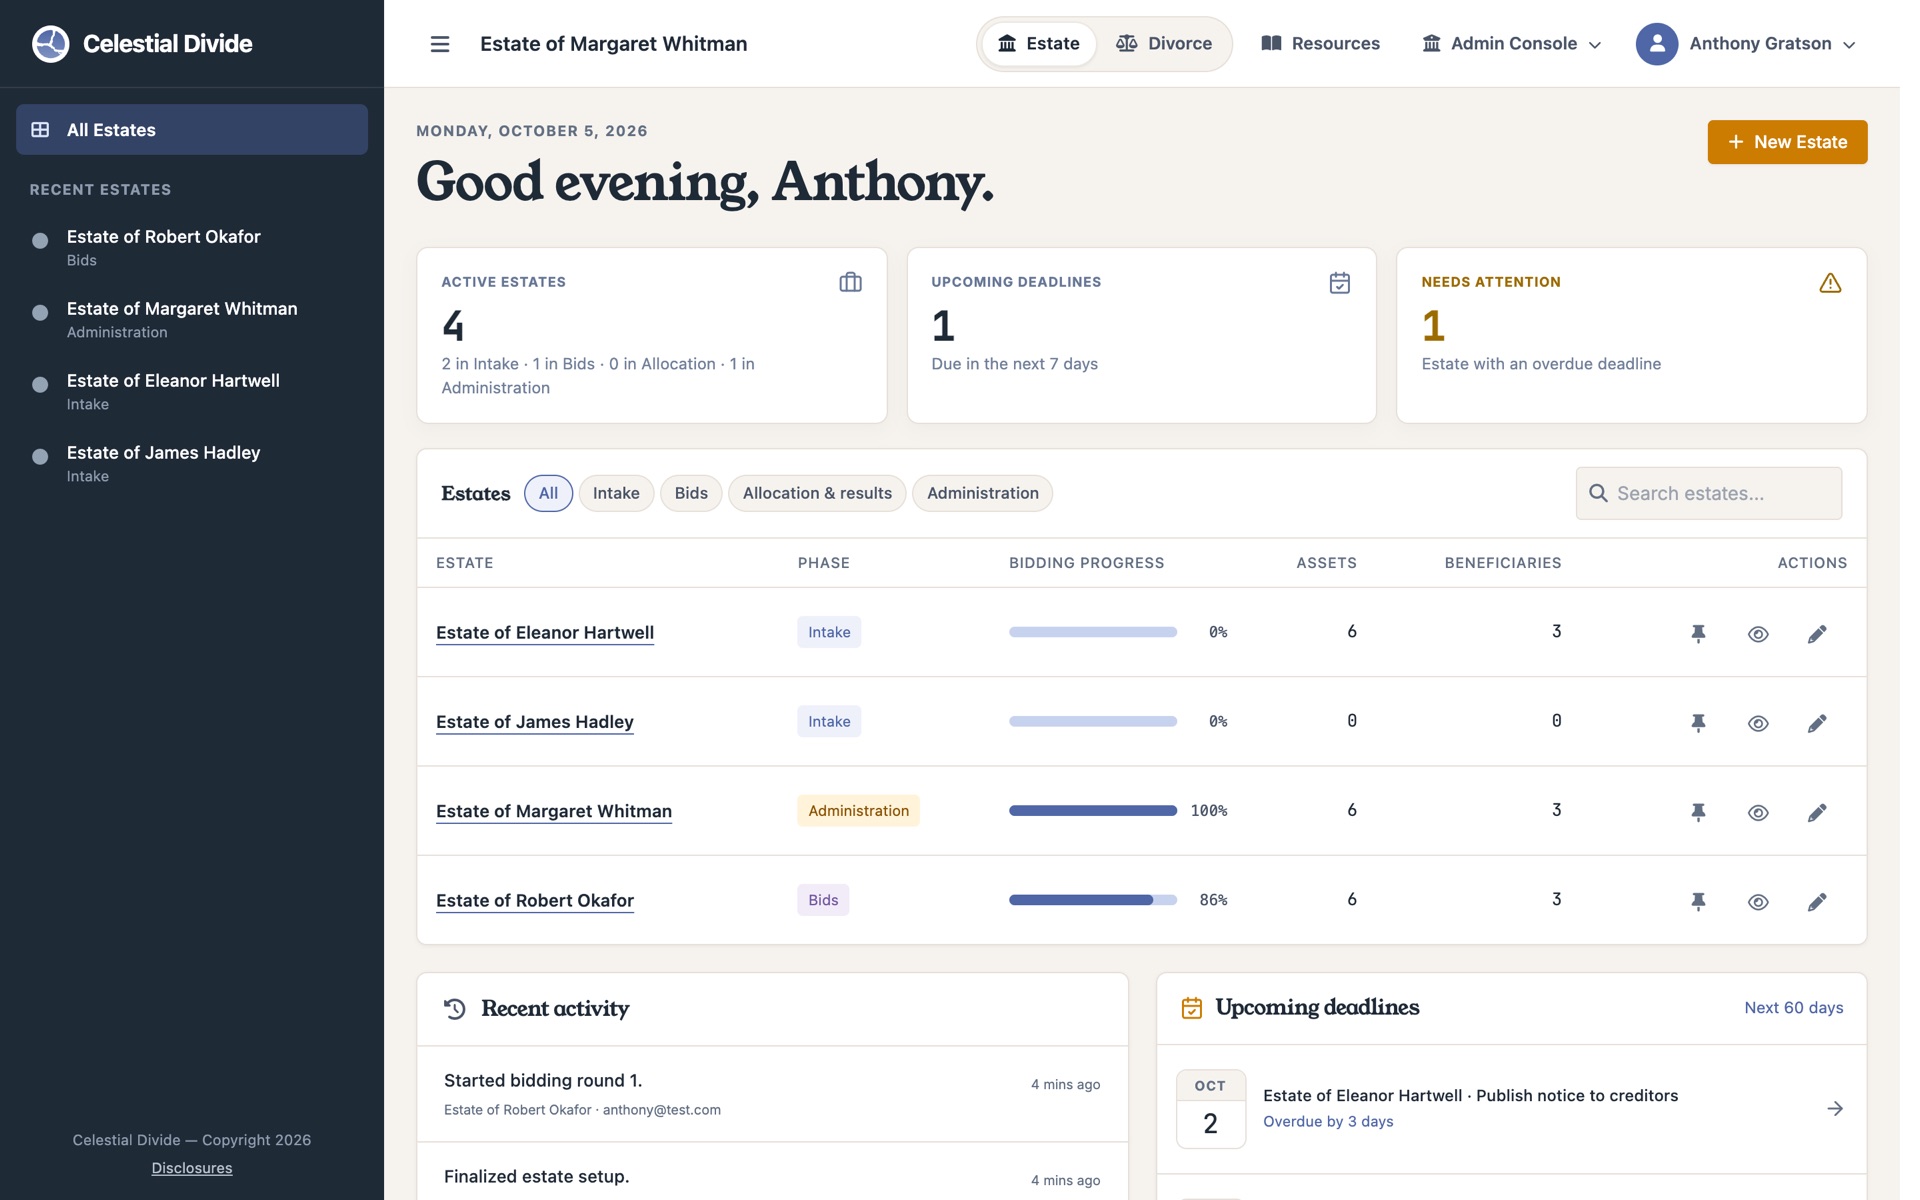View the Estate of Robert Okafor eye icon
1920x1200 pixels.
(1758, 901)
